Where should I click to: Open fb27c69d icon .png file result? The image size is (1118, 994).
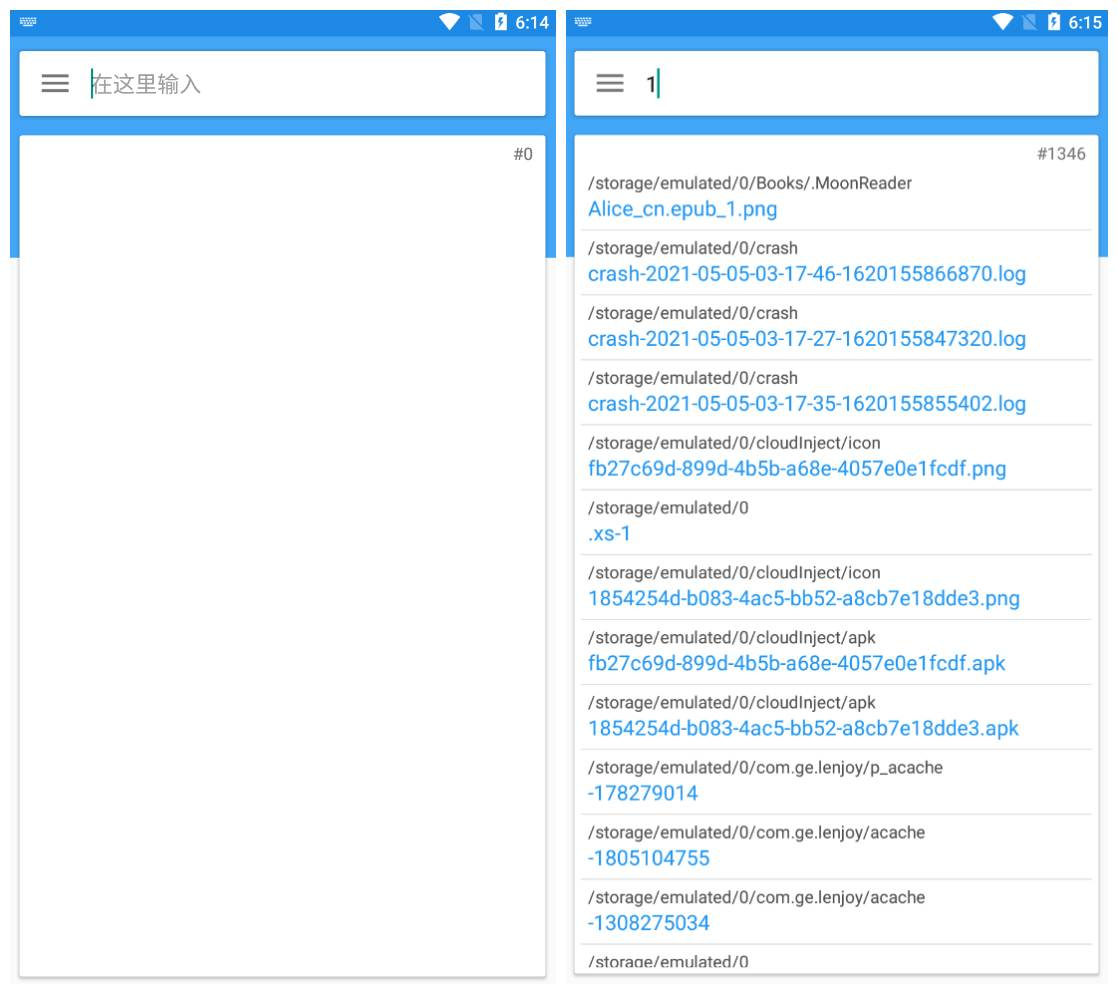pyautogui.click(x=796, y=469)
